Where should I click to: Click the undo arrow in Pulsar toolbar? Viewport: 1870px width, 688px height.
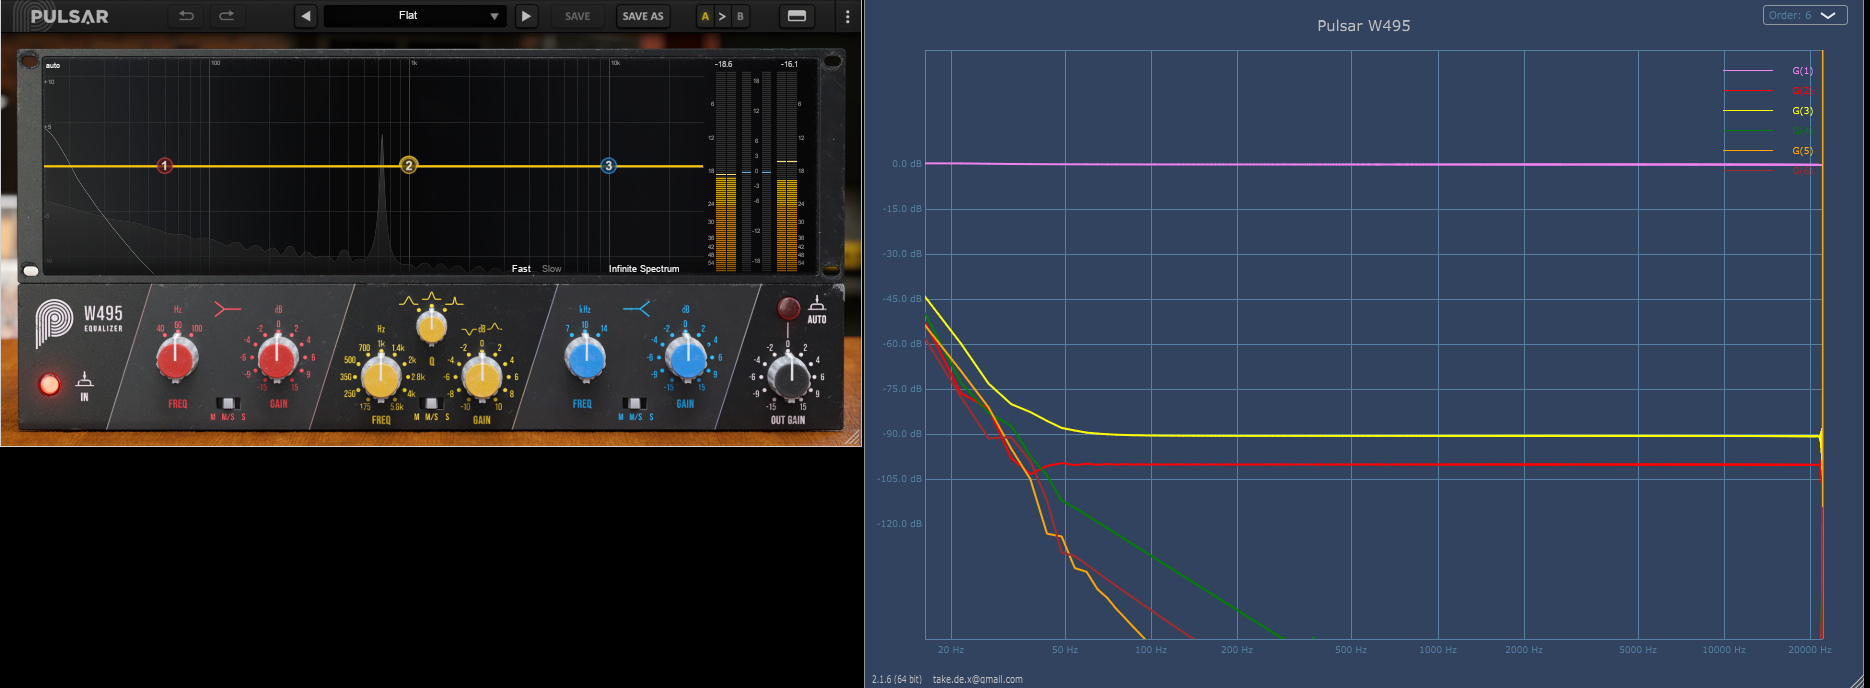[x=186, y=16]
